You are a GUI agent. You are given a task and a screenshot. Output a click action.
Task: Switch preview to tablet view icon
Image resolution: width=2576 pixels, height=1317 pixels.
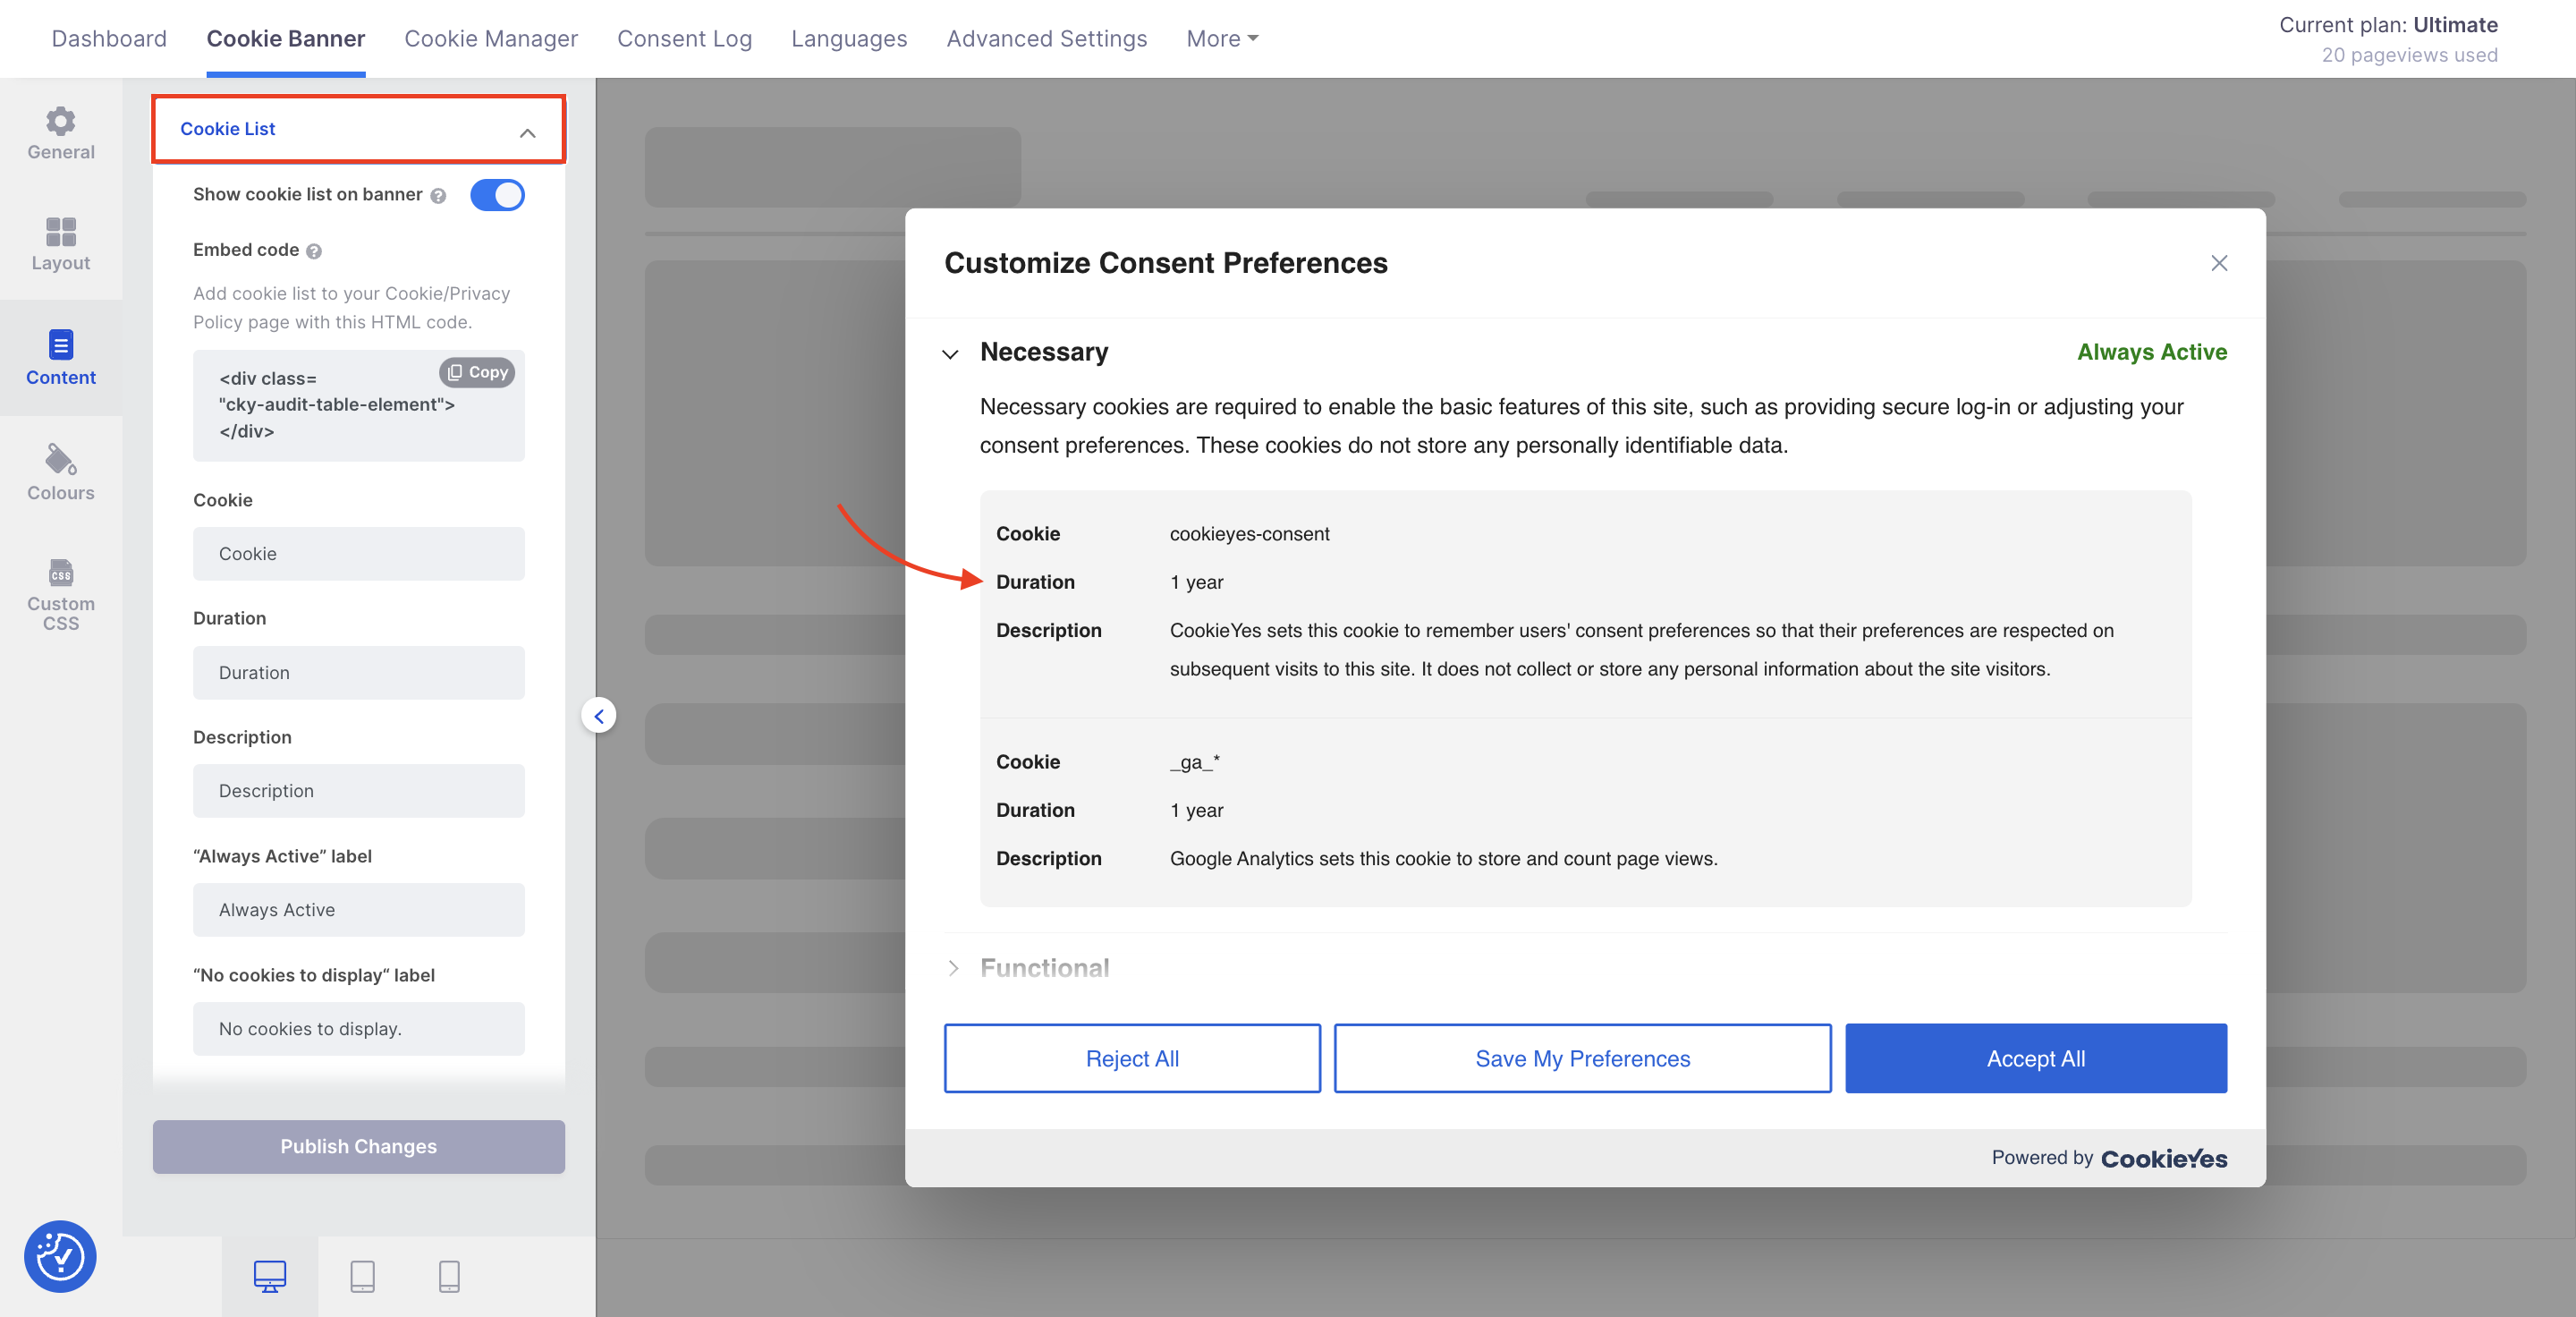coord(363,1276)
